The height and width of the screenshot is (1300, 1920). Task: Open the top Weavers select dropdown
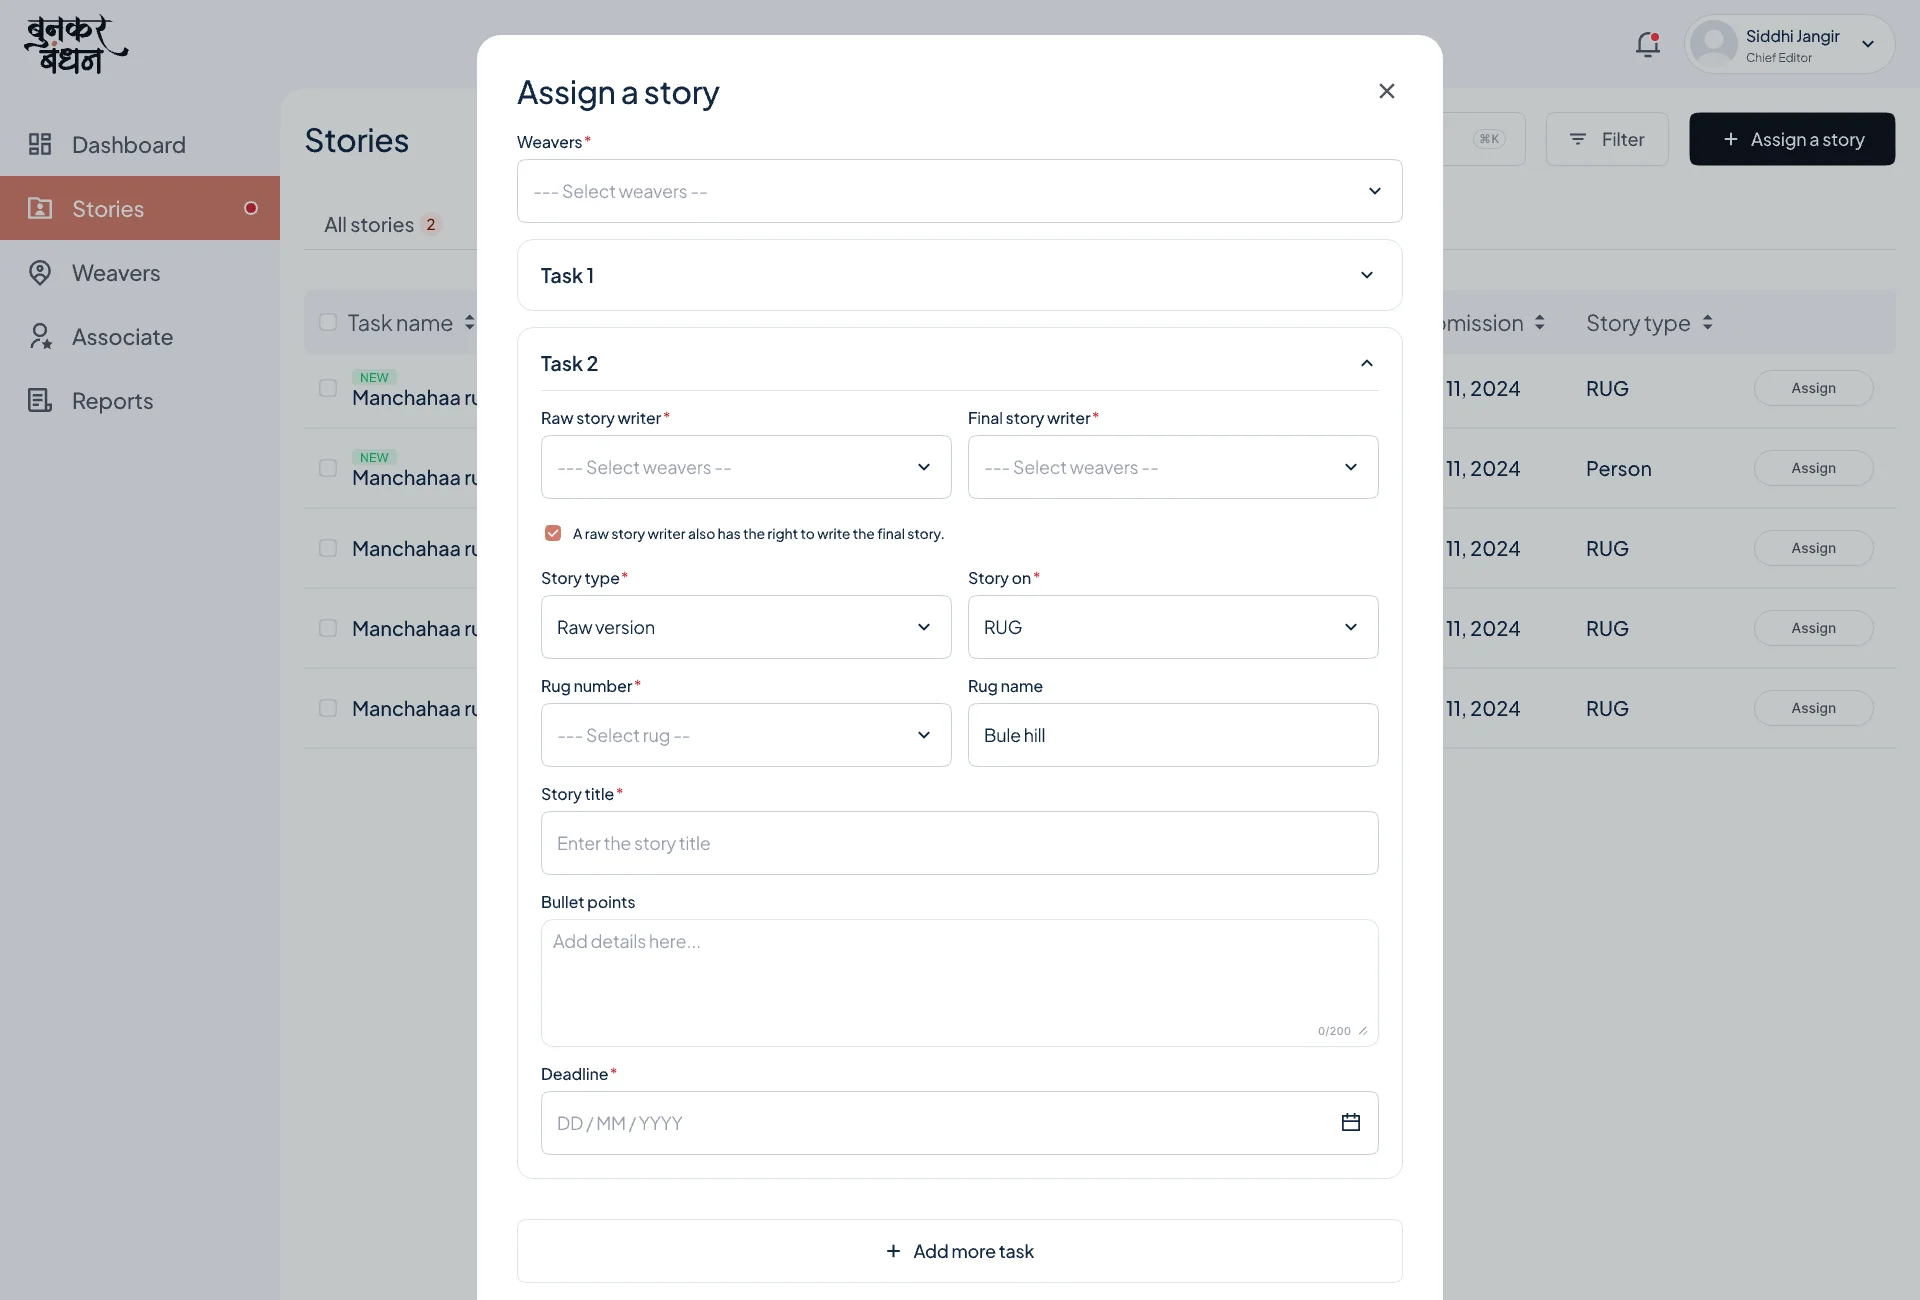959,191
